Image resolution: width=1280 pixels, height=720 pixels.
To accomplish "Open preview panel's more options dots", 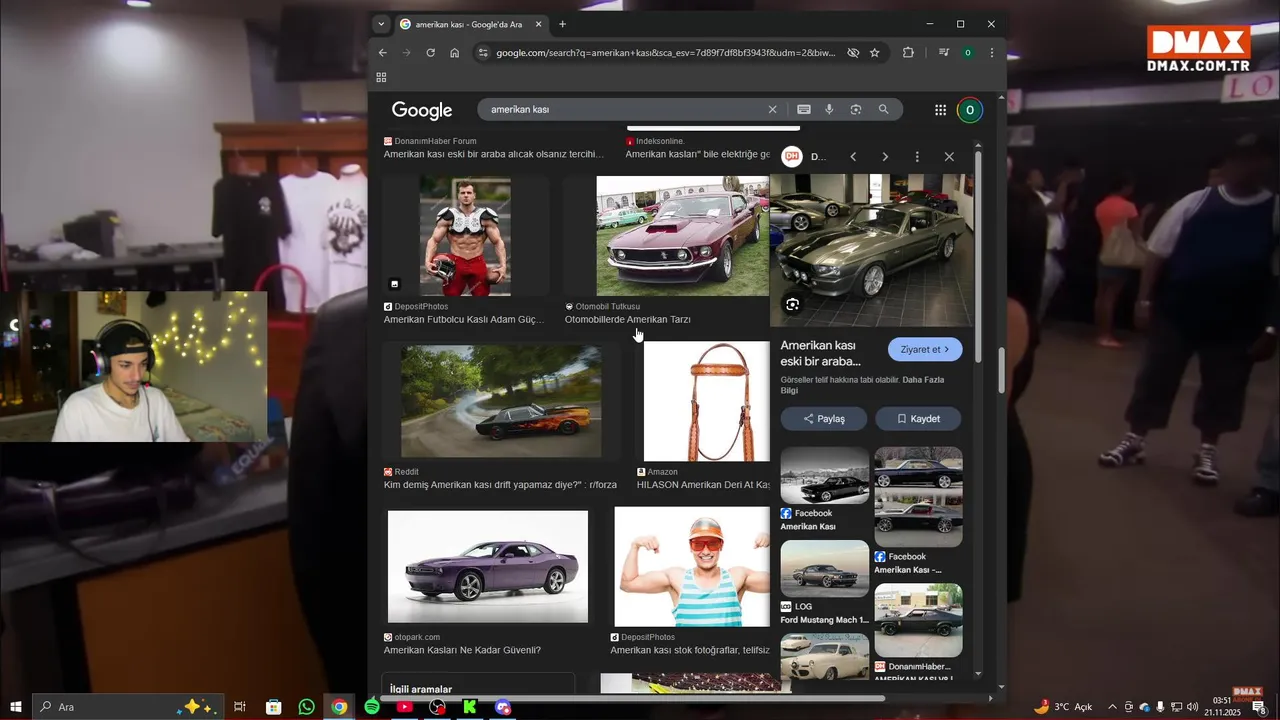I will [917, 157].
